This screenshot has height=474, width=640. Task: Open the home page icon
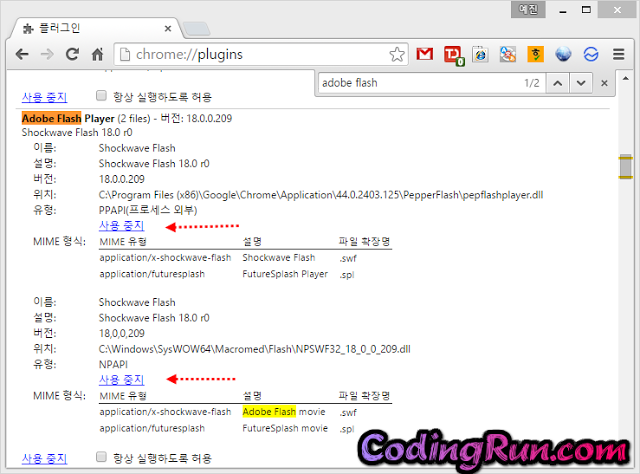[x=97, y=54]
